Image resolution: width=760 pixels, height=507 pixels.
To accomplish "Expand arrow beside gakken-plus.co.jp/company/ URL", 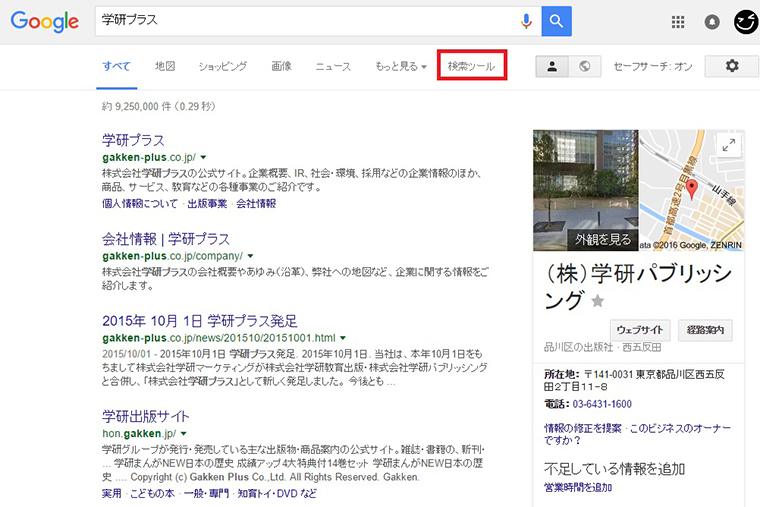I will click(251, 256).
